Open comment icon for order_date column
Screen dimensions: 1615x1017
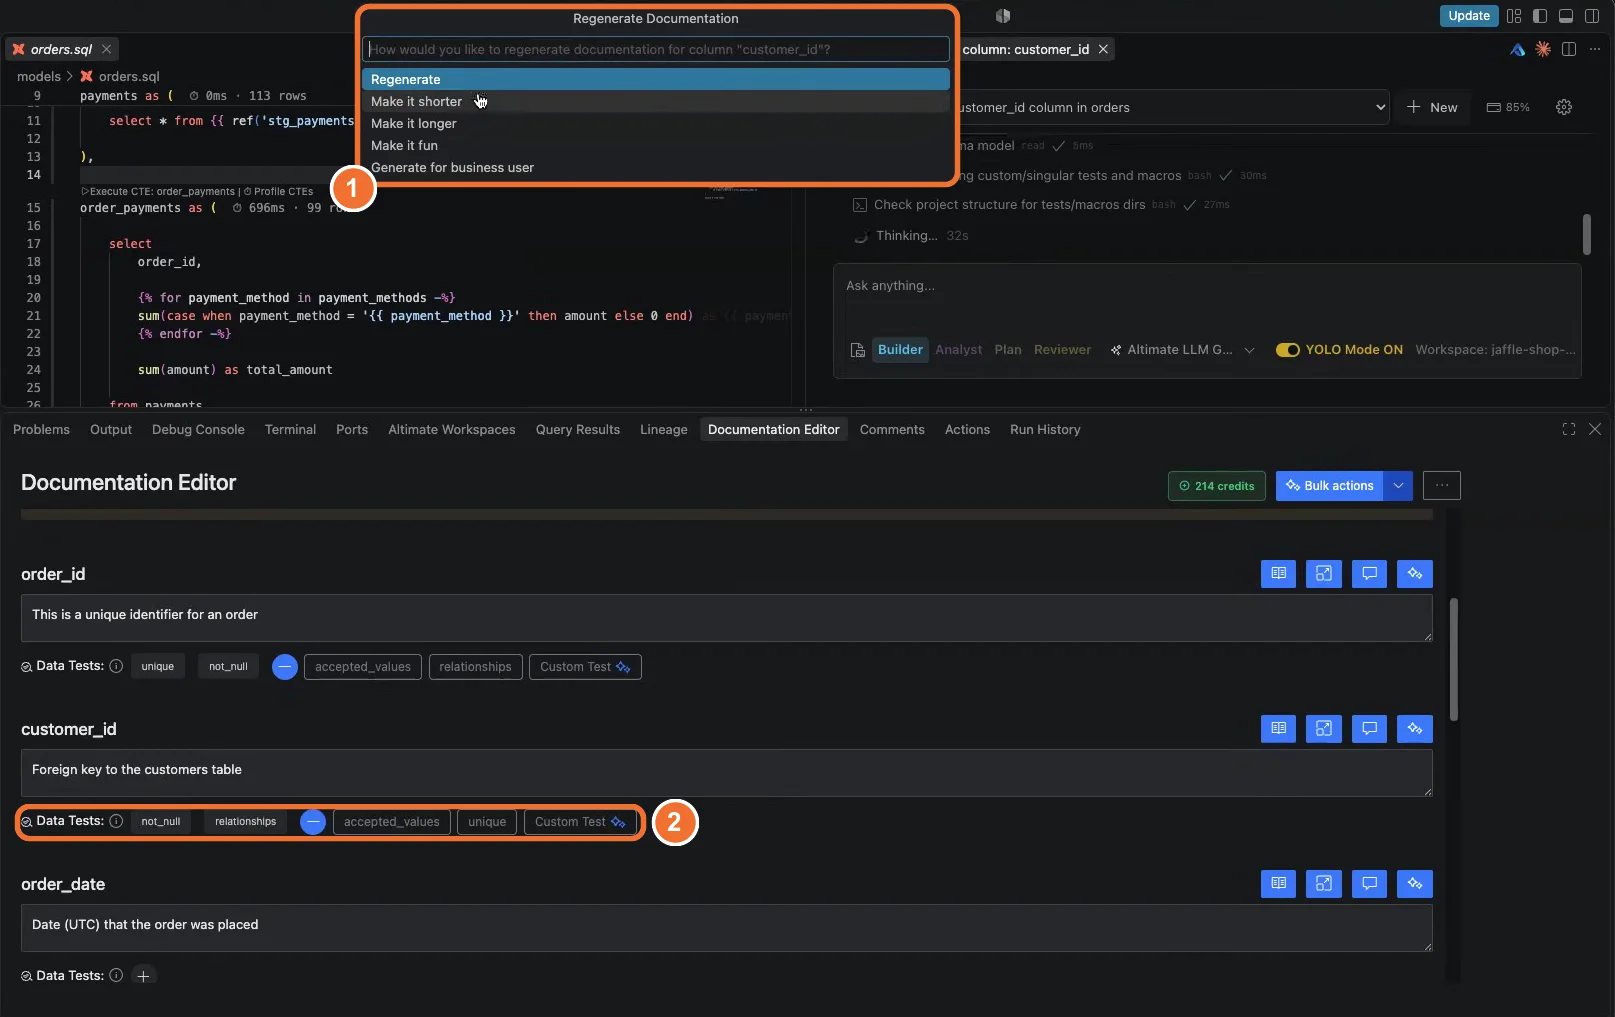point(1369,883)
